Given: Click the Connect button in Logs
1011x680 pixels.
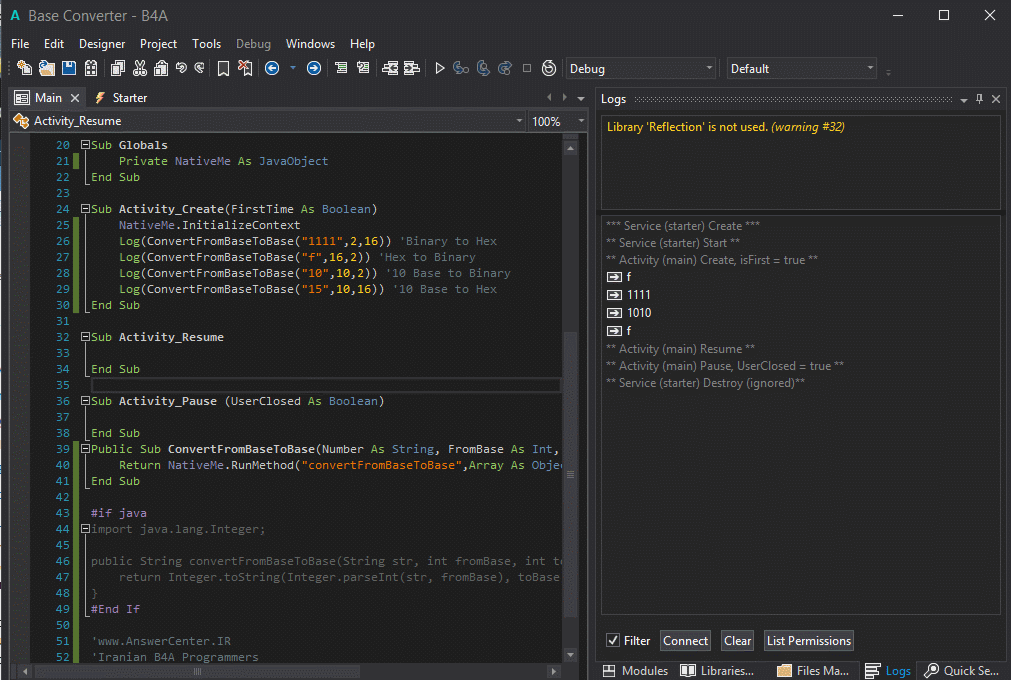Looking at the screenshot, I should 685,641.
